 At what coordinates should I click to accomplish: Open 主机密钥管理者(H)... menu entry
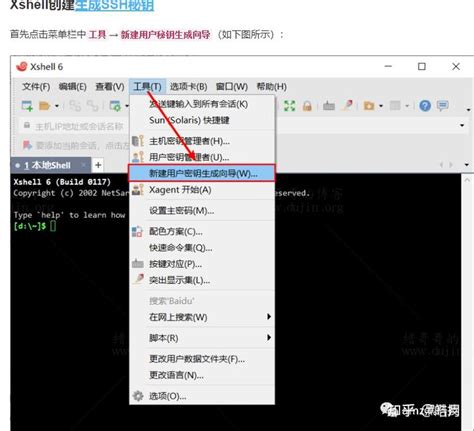tap(202, 141)
